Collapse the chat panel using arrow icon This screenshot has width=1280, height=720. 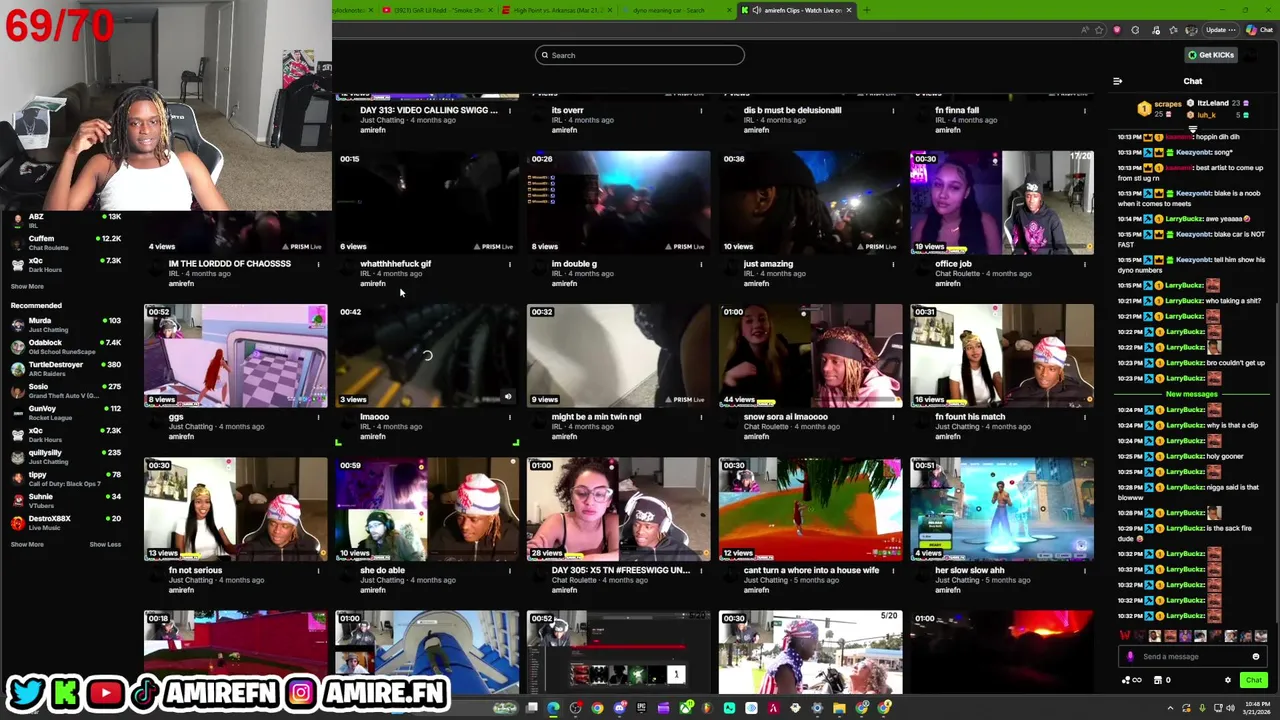1117,81
